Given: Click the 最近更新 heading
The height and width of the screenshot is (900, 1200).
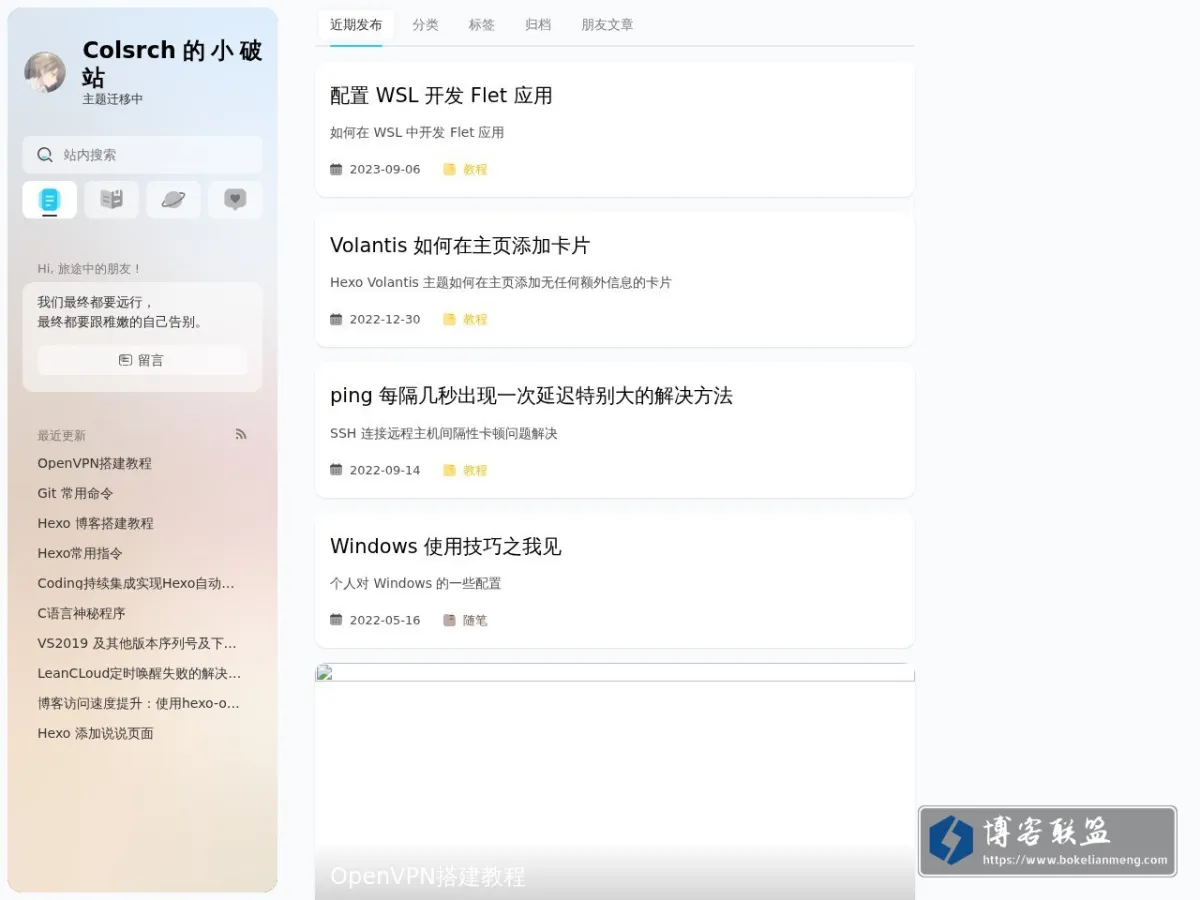Looking at the screenshot, I should pyautogui.click(x=62, y=436).
